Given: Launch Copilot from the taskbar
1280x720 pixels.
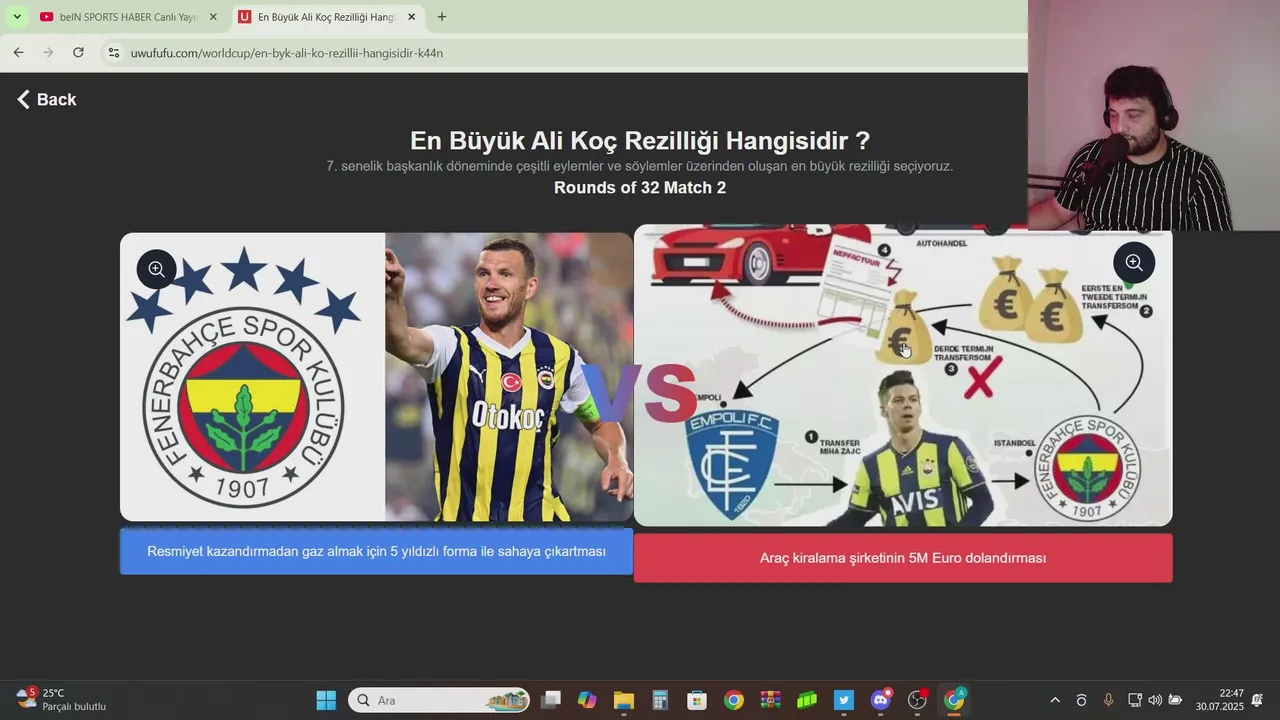Looking at the screenshot, I should coord(587,700).
